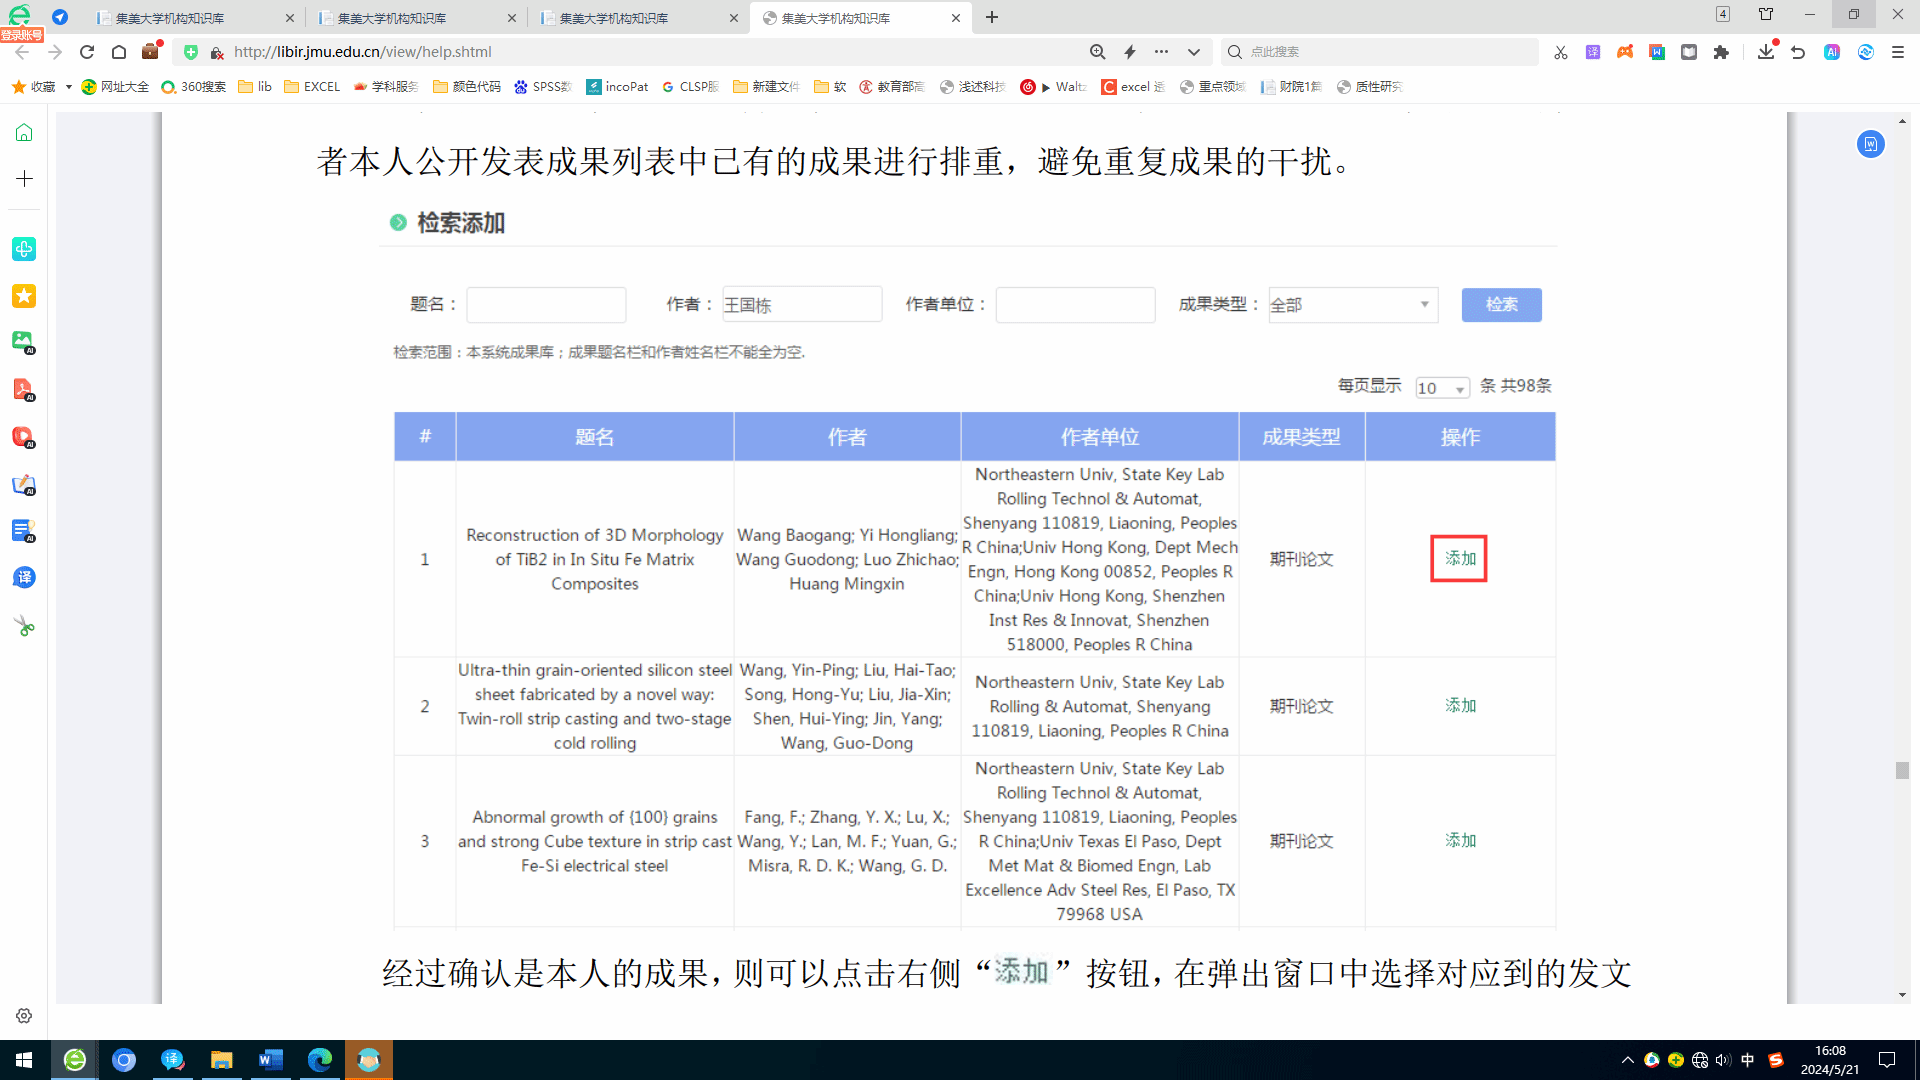This screenshot has width=1920, height=1080.
Task: Click the sidebar plus add icon
Action: [24, 179]
